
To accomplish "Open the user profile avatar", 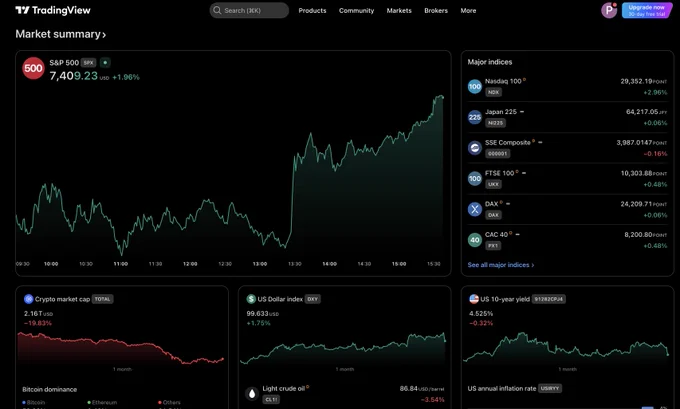I will (609, 10).
